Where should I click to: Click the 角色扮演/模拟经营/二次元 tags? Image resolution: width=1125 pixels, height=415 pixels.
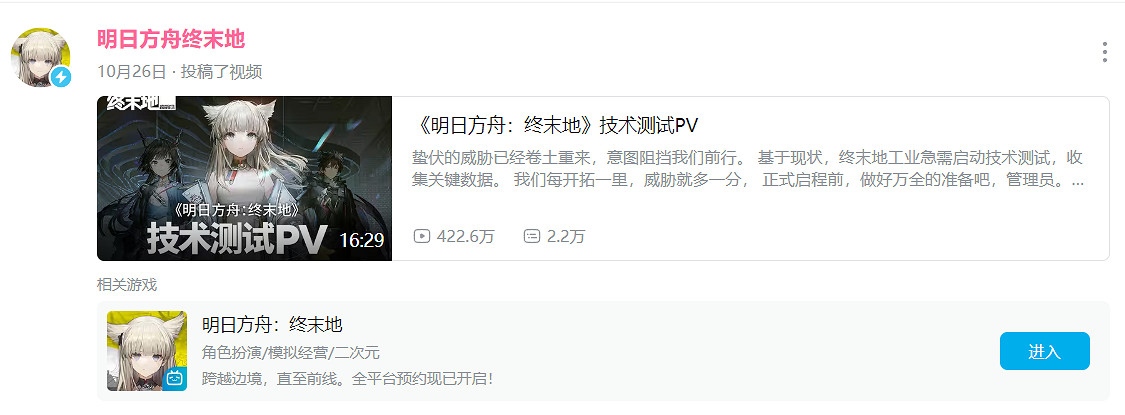(291, 353)
